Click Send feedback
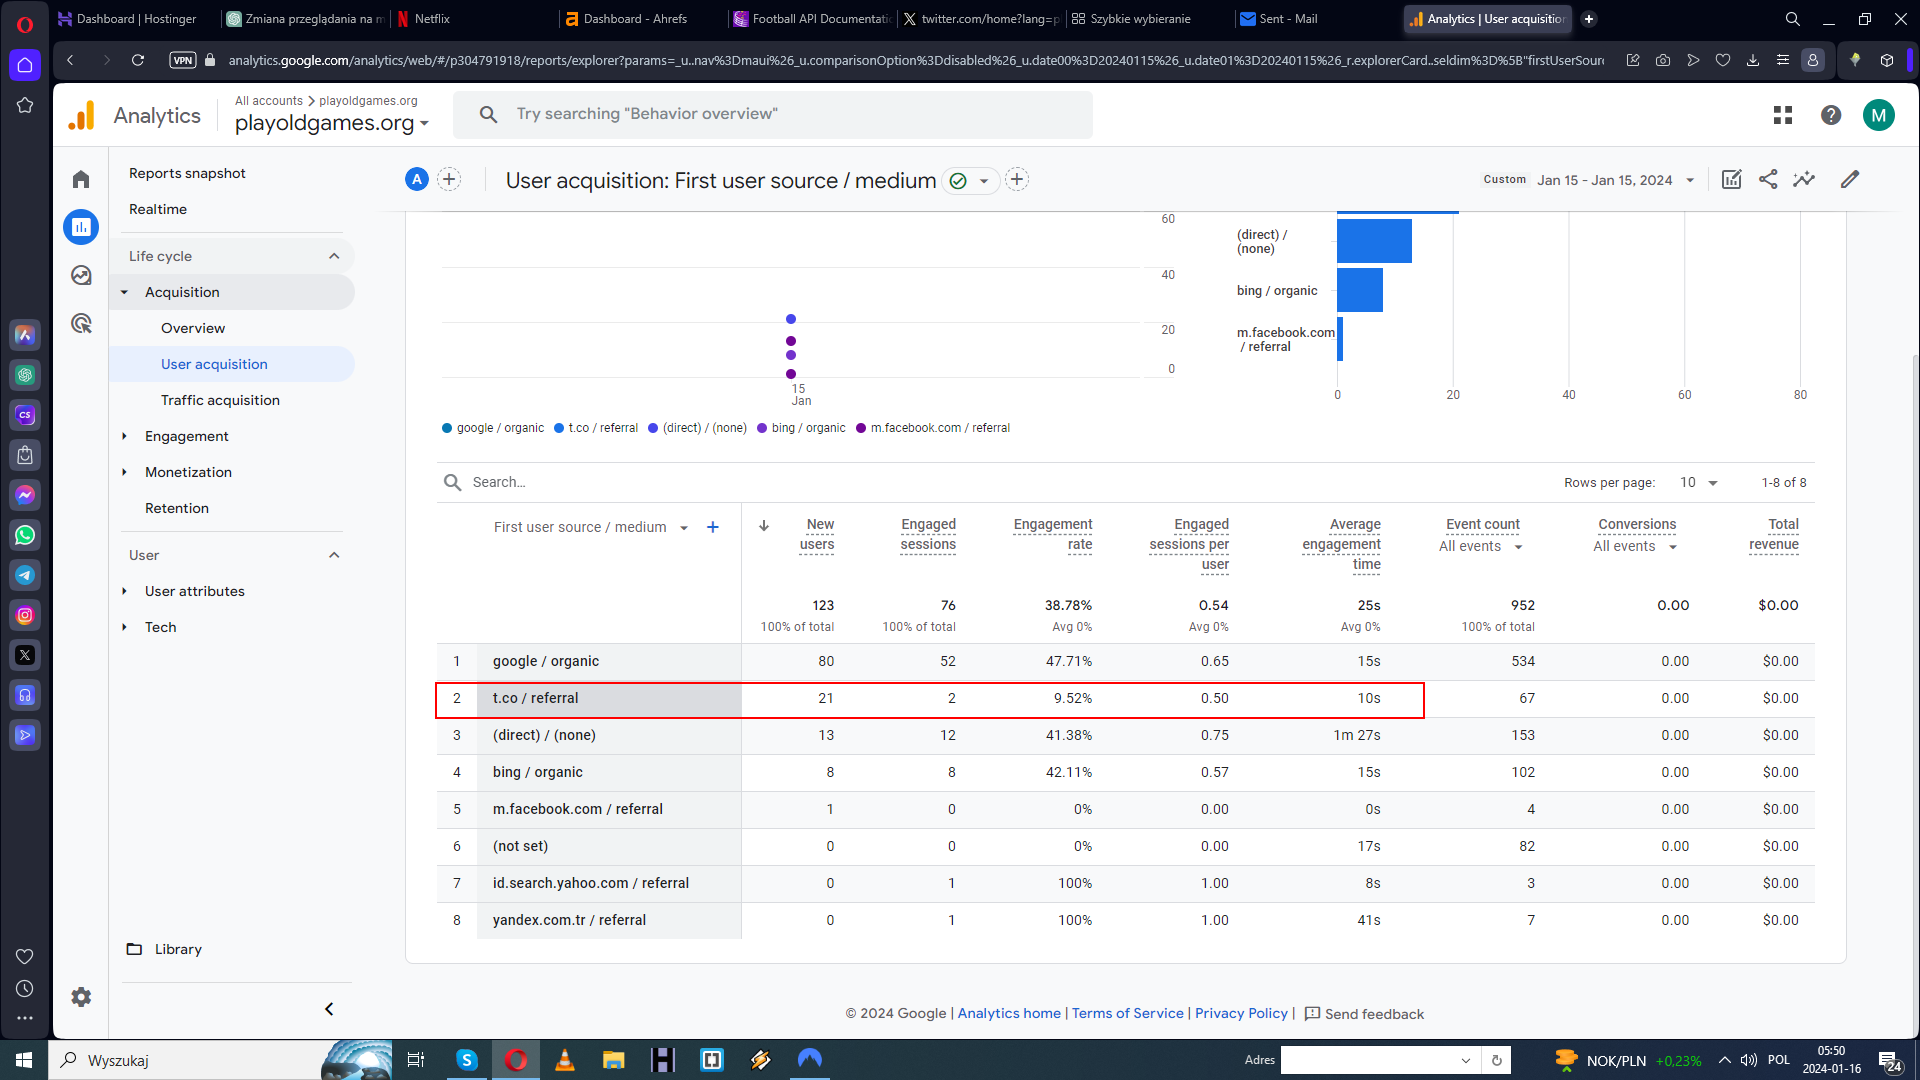The width and height of the screenshot is (1920, 1080). pyautogui.click(x=1364, y=1014)
